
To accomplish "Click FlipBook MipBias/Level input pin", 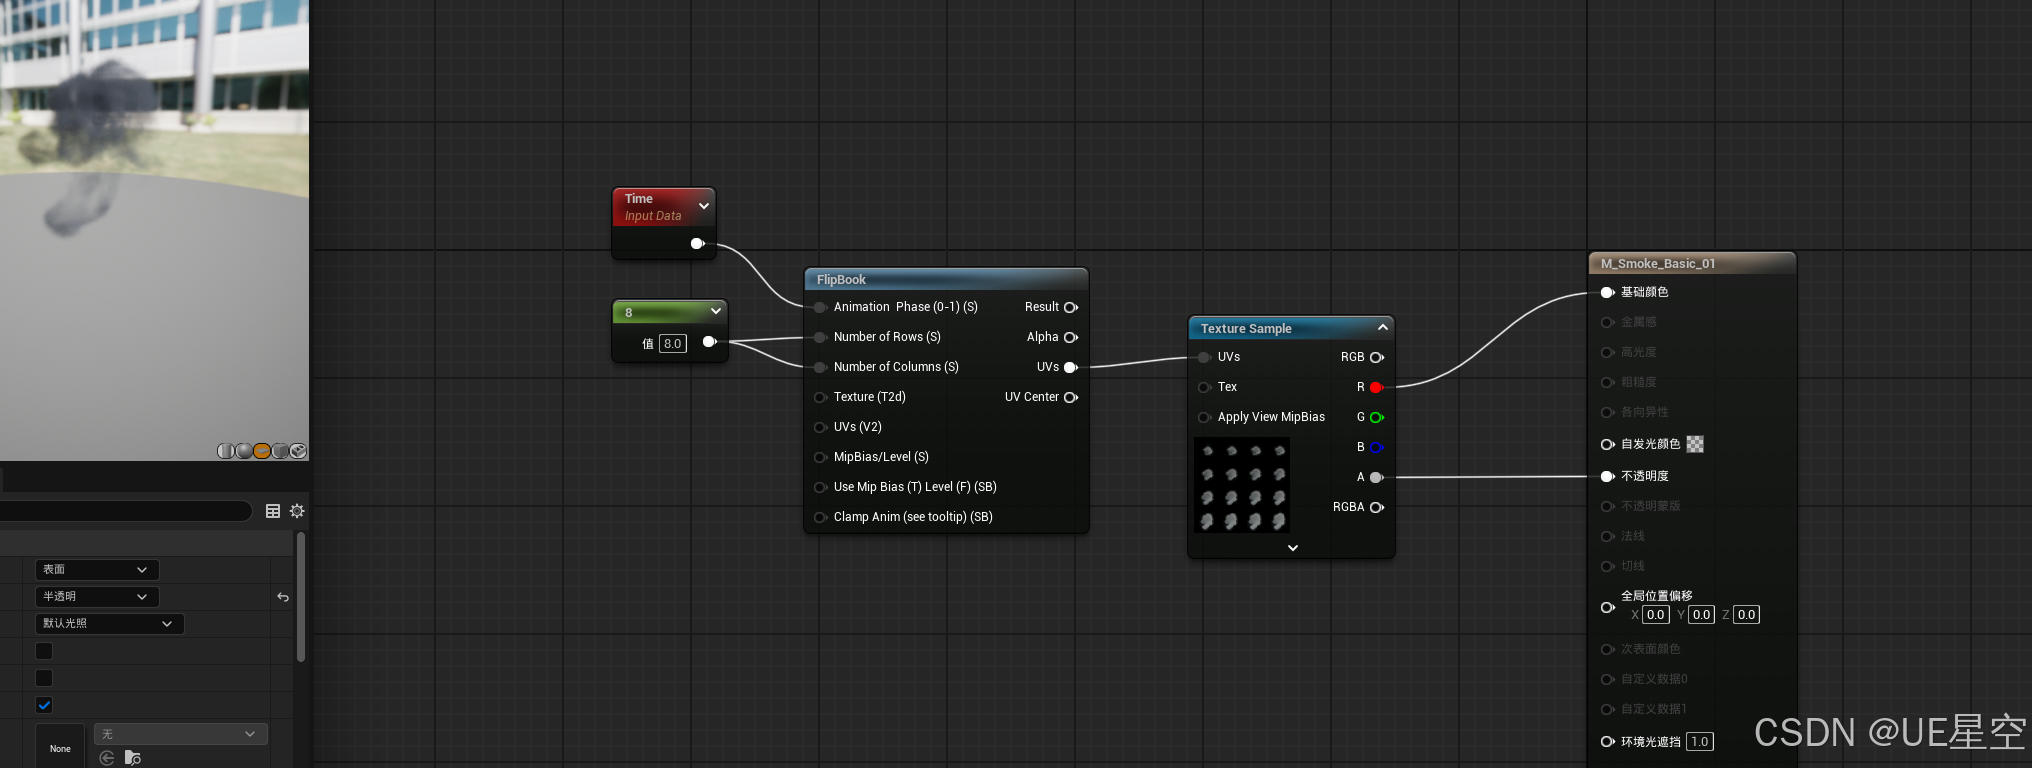I will (x=820, y=457).
